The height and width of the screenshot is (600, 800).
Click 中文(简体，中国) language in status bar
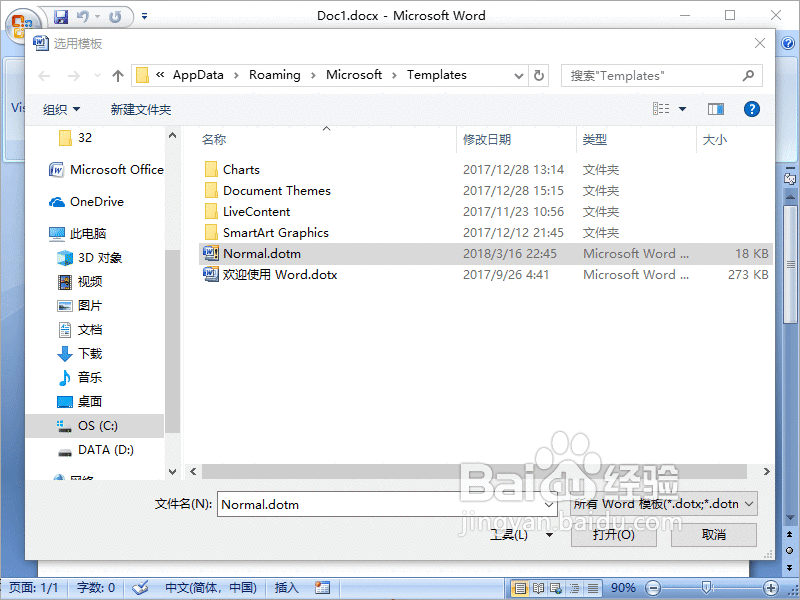[211, 588]
